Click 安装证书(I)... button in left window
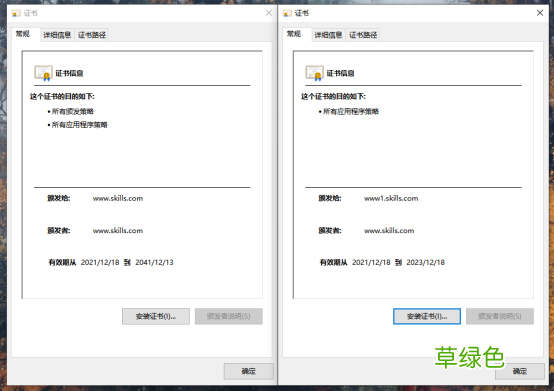The image size is (554, 391). [x=156, y=316]
